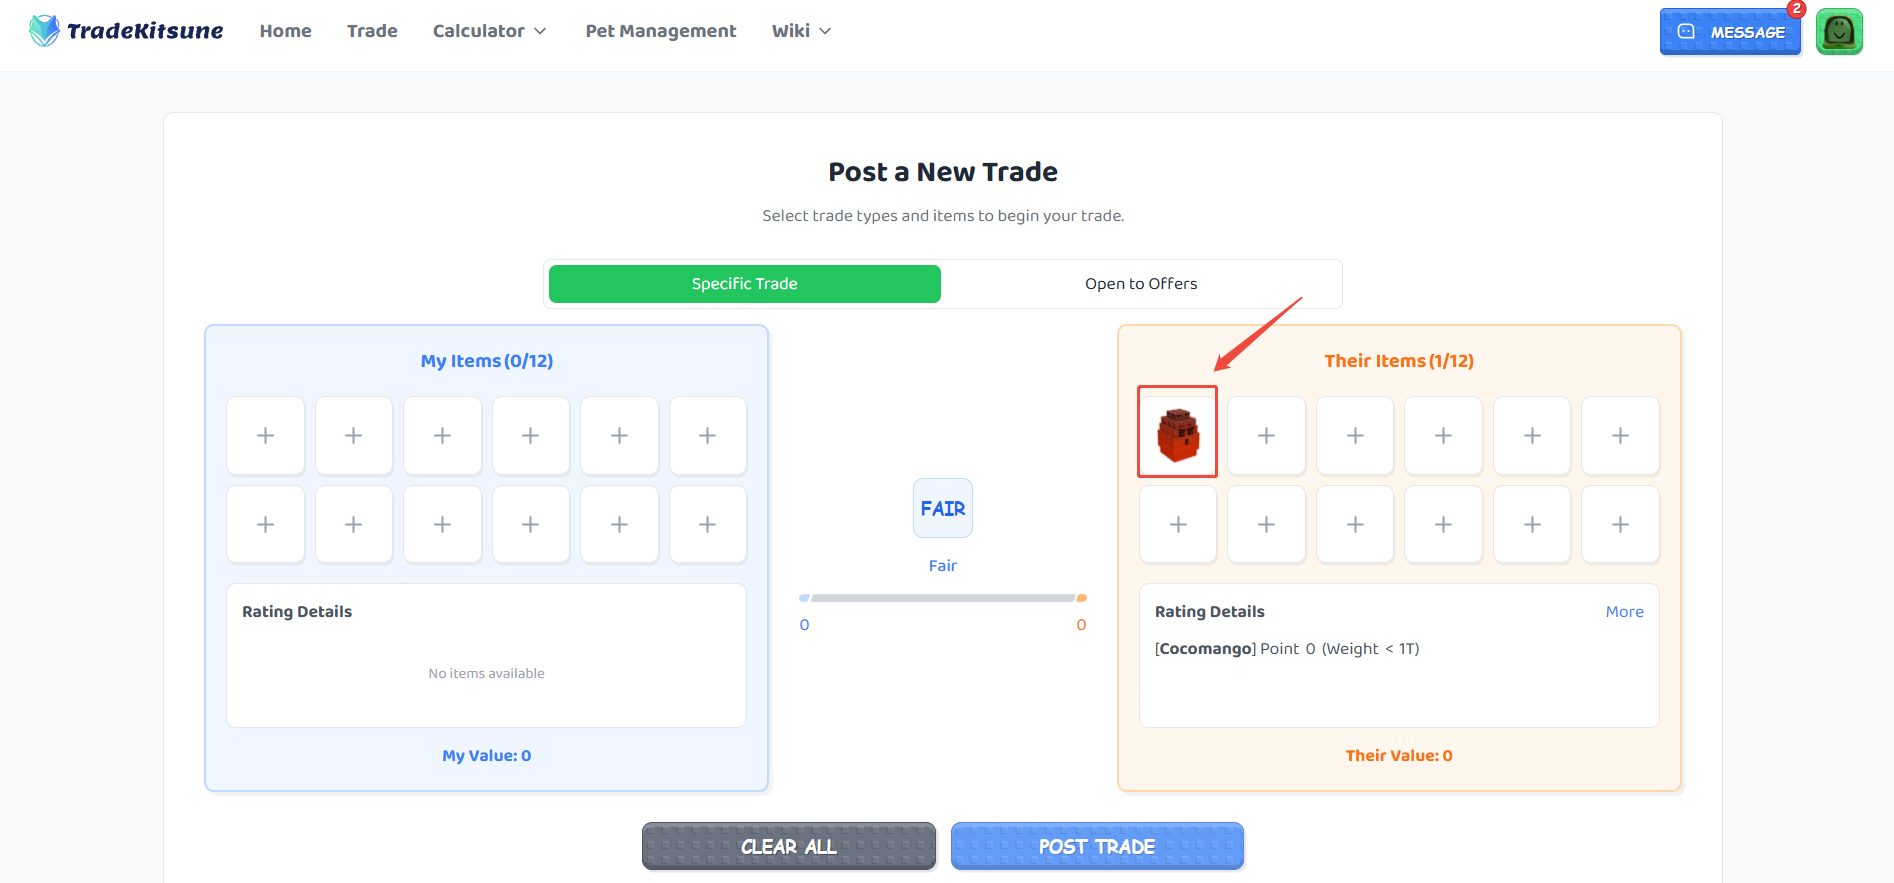Navigate to Pet Management
This screenshot has width=1894, height=883.
tap(660, 31)
